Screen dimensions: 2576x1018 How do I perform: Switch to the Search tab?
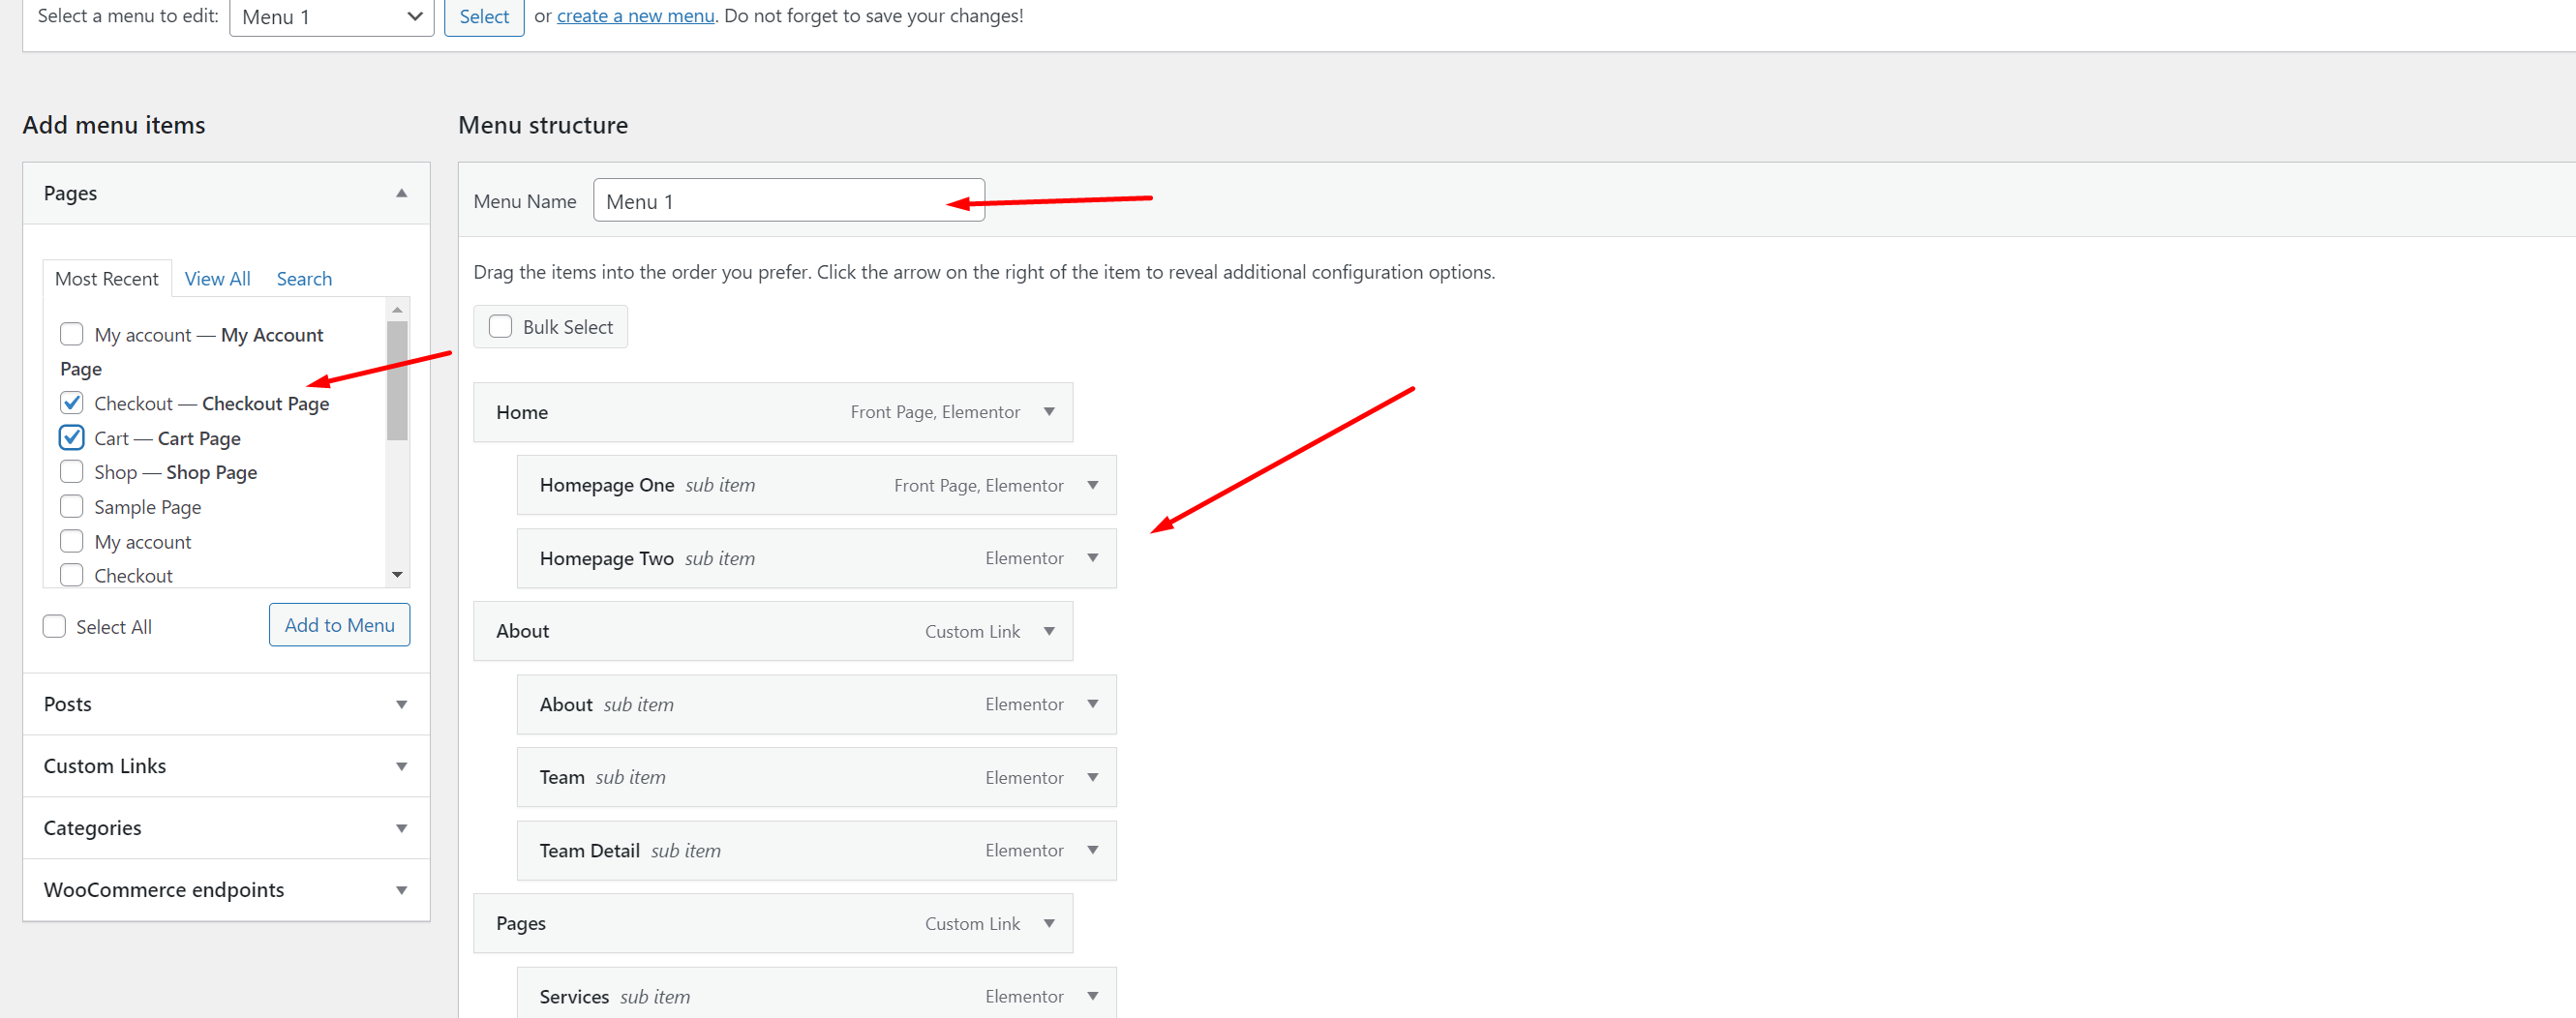pyautogui.click(x=304, y=279)
